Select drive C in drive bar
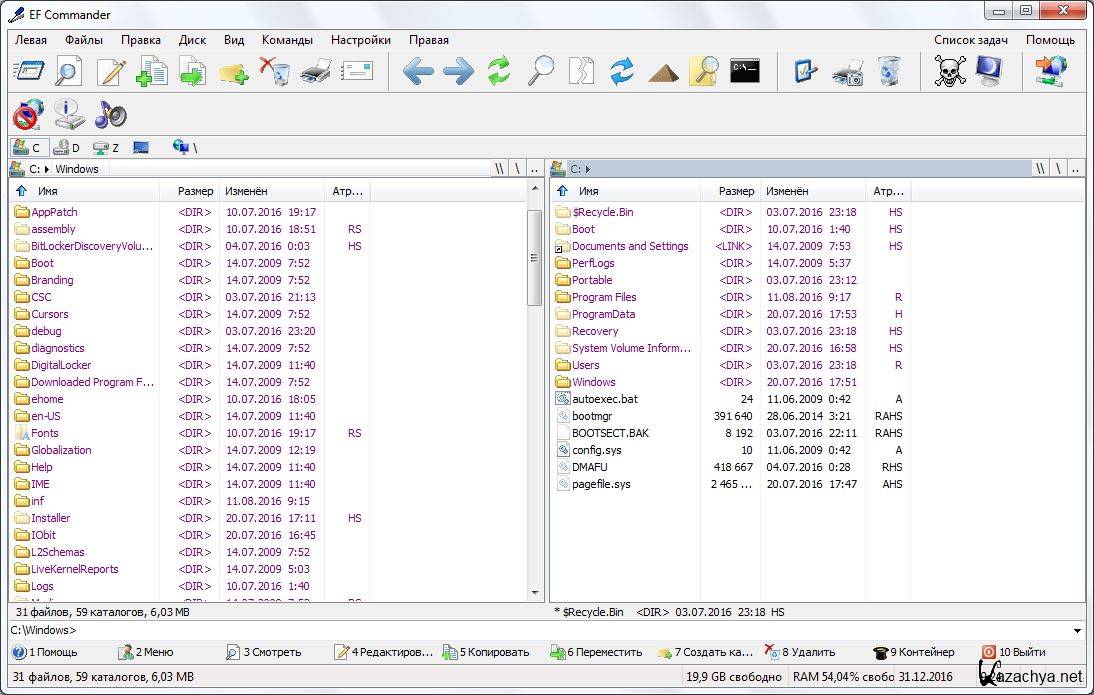This screenshot has height=695, width=1094. click(27, 148)
